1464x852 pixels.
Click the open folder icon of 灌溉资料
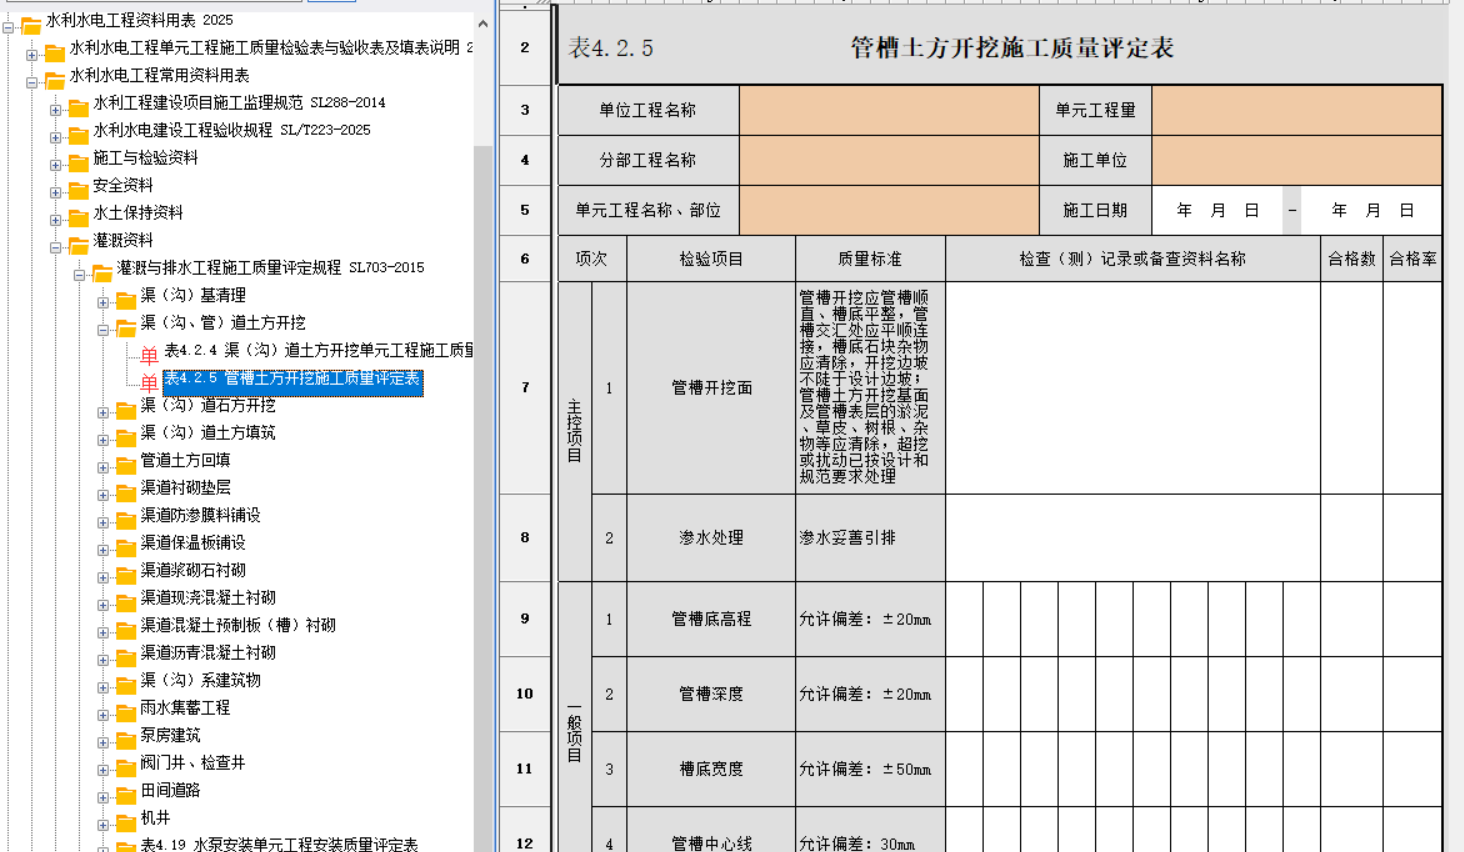[79, 245]
